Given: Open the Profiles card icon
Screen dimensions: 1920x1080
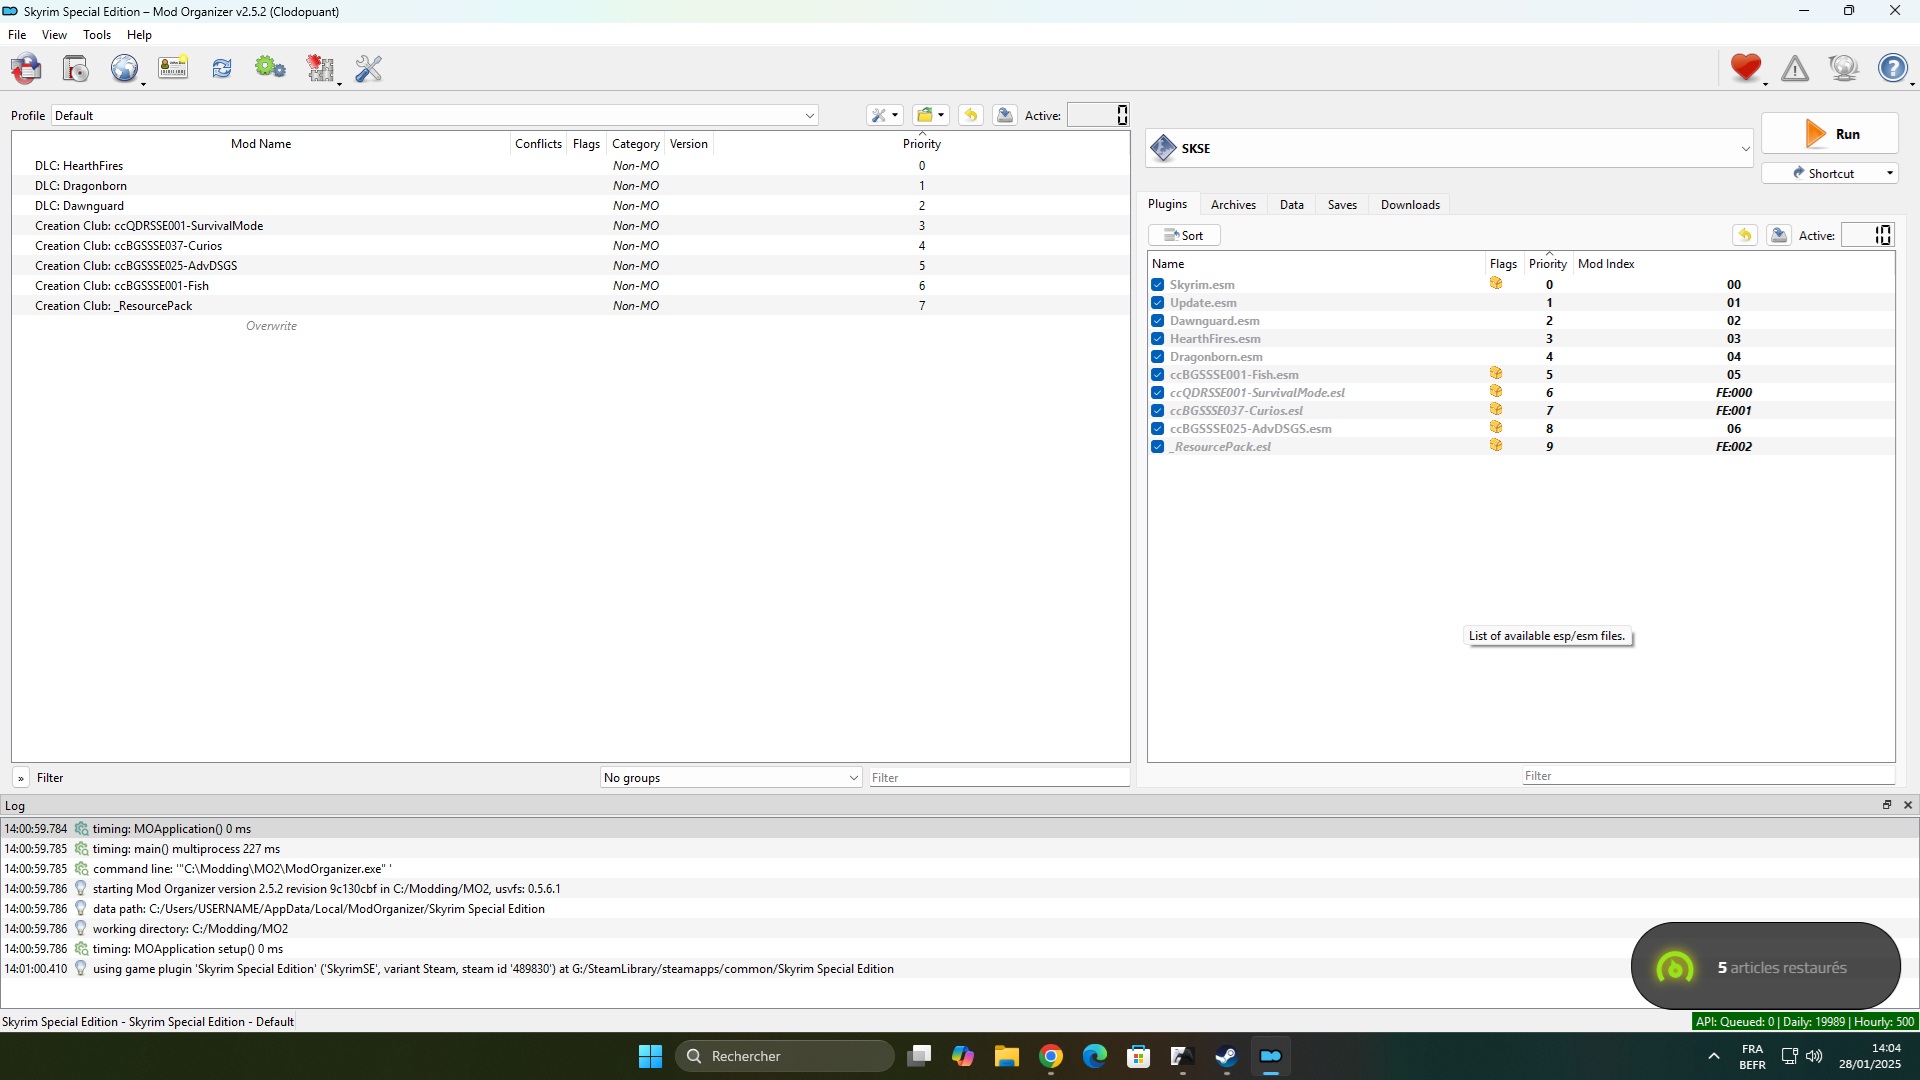Looking at the screenshot, I should click(173, 68).
